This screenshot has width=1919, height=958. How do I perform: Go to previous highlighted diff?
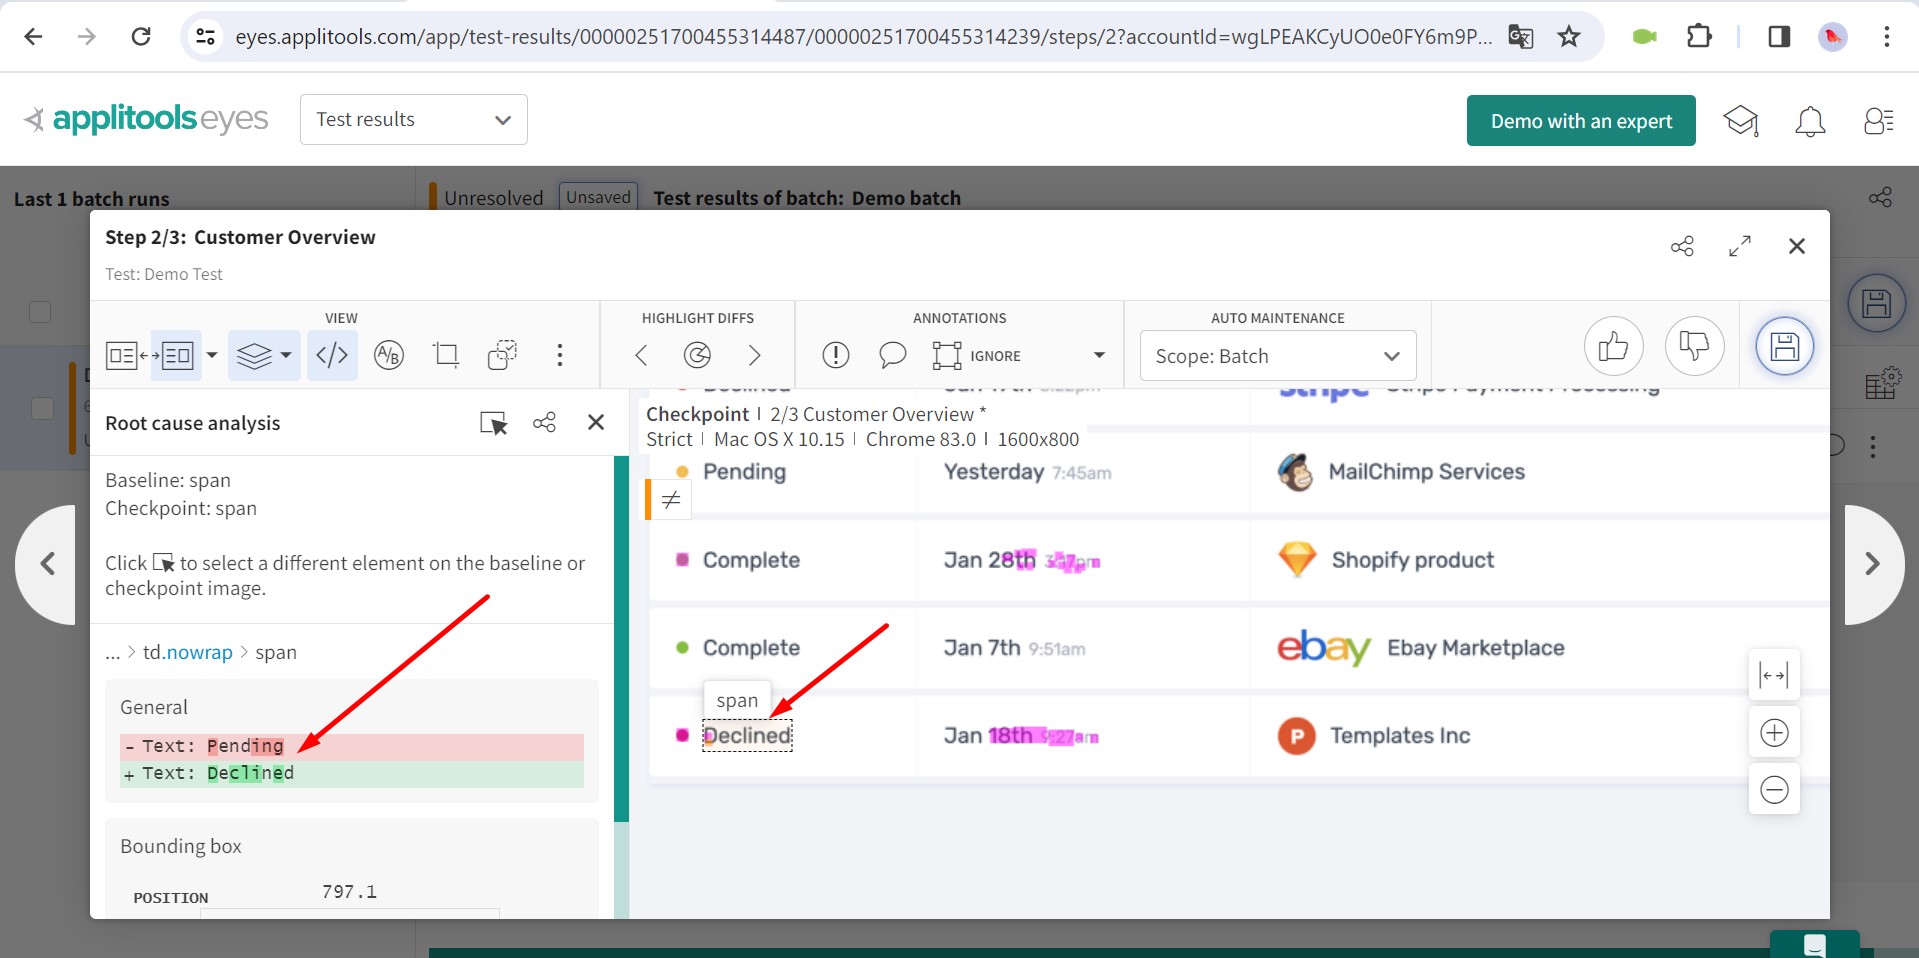[642, 355]
